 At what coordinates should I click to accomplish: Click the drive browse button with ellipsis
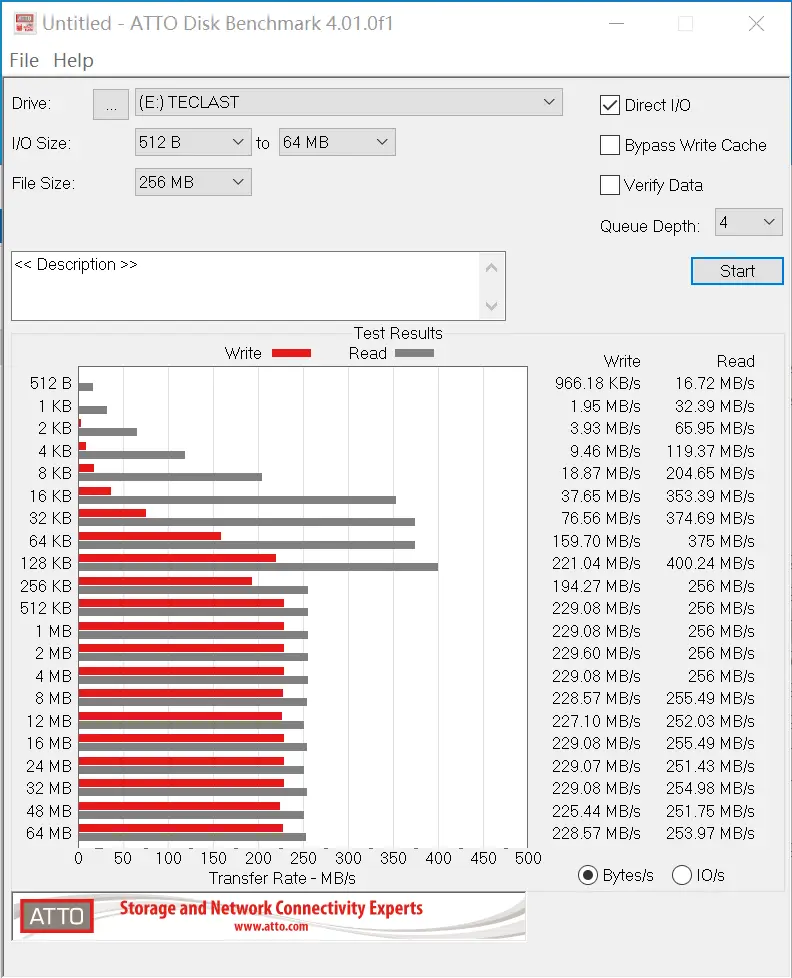point(111,104)
